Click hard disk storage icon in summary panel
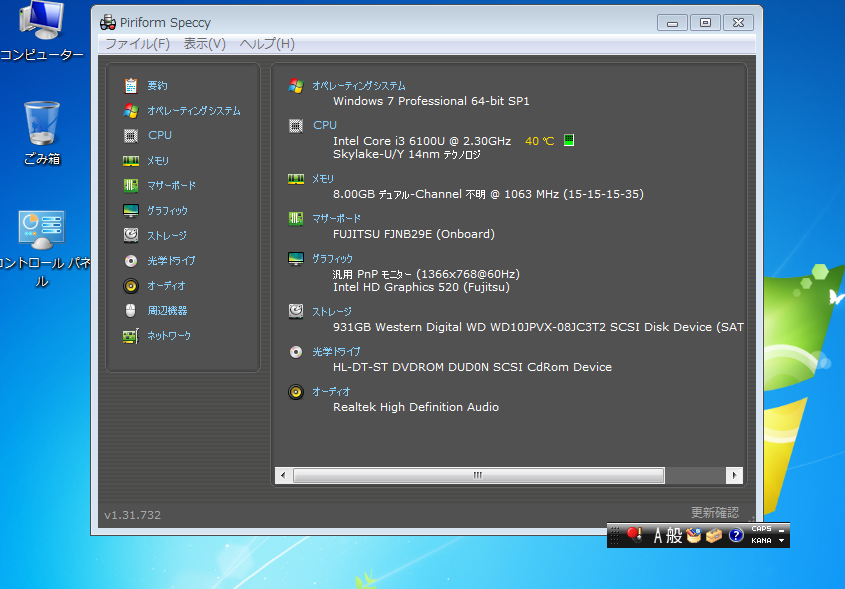Screen dimensions: 845x589 pyautogui.click(x=296, y=311)
